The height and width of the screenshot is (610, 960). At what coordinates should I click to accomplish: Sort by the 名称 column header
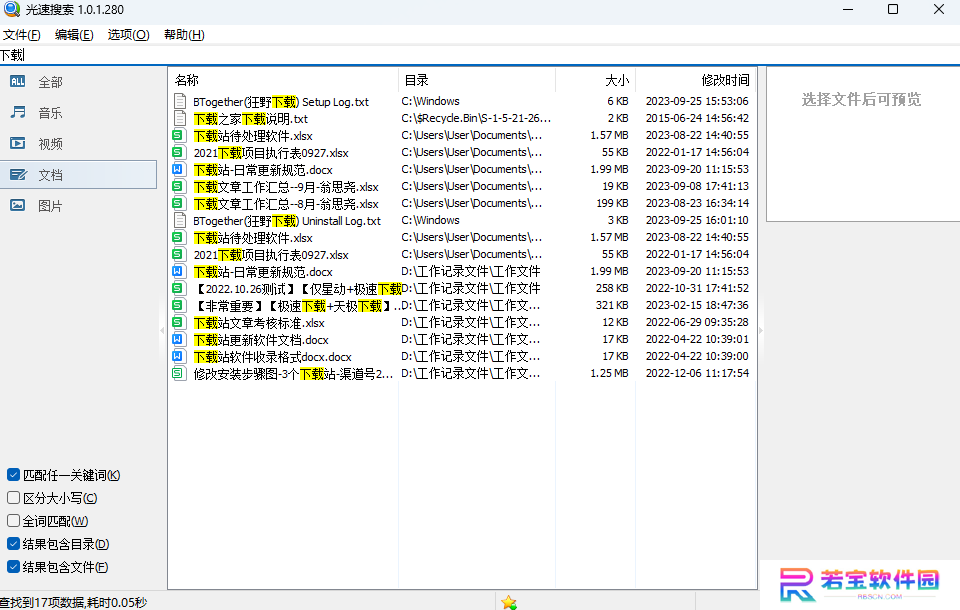pos(283,80)
